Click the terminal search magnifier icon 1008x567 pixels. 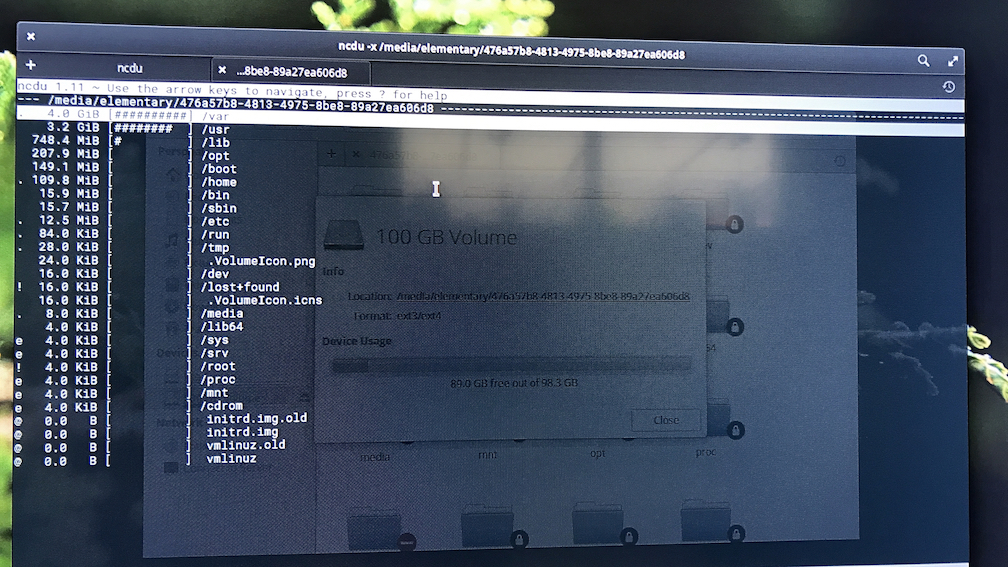pos(923,61)
